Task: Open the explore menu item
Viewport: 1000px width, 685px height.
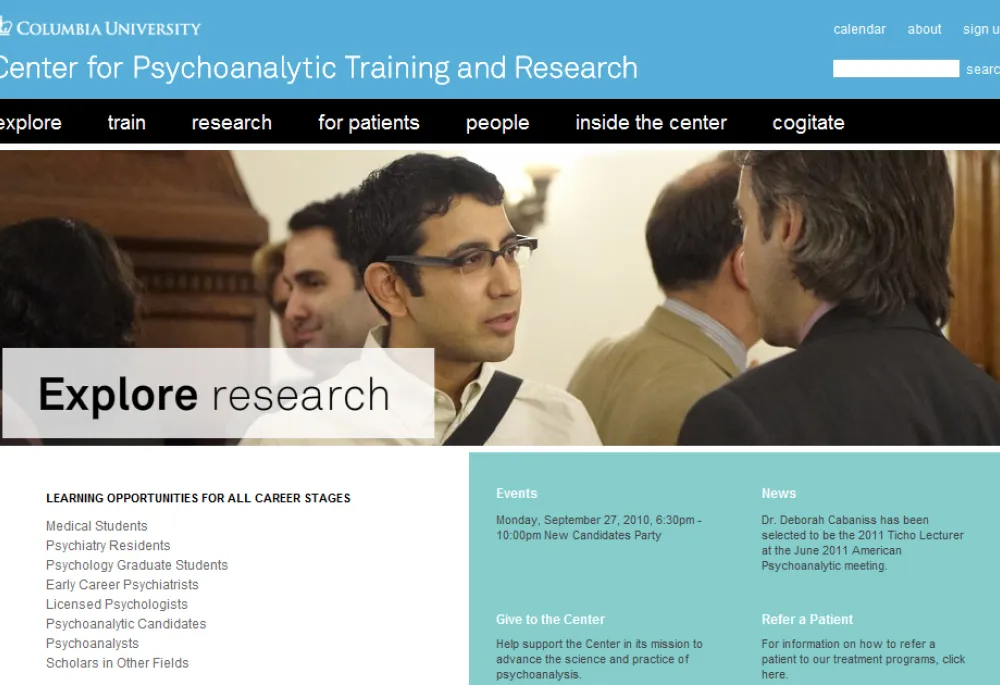Action: [30, 122]
